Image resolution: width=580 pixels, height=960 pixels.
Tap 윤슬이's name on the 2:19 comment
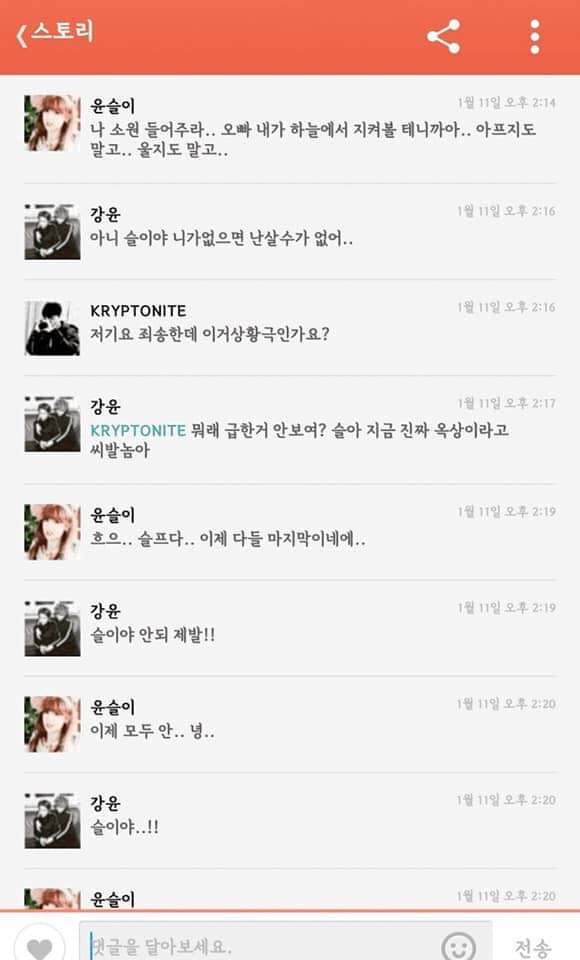coord(113,515)
